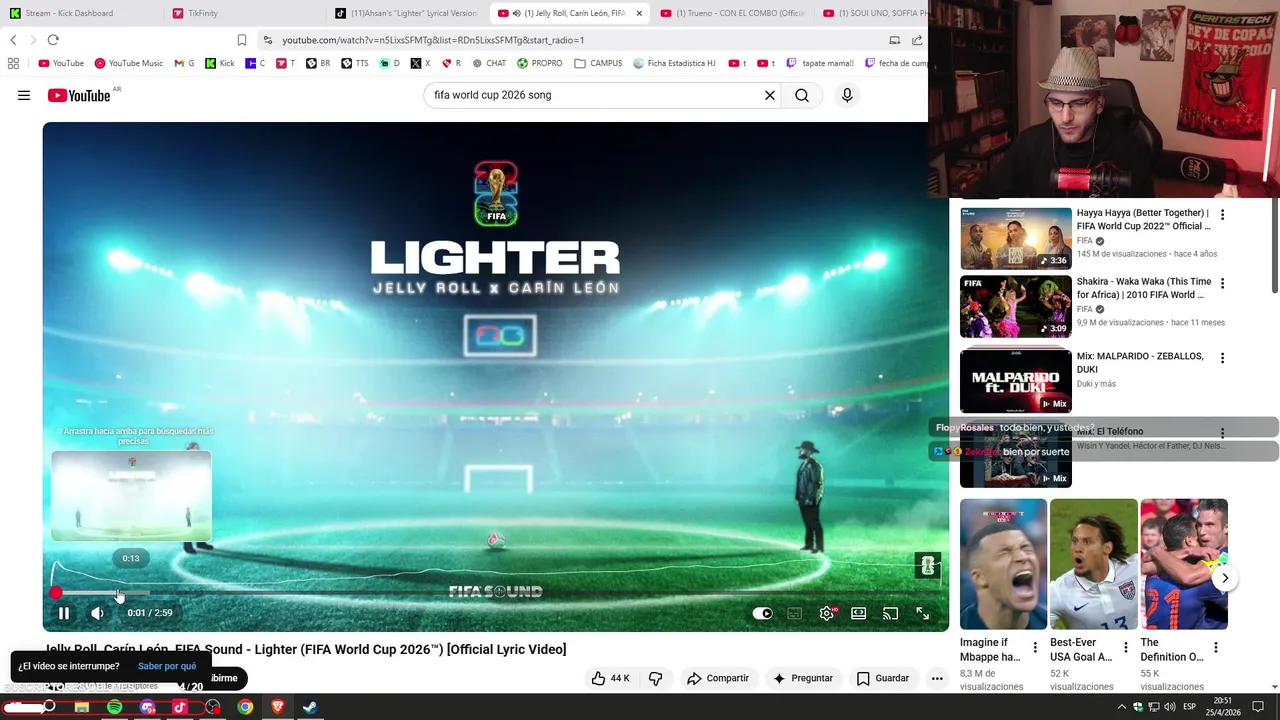Image resolution: width=1280 pixels, height=720 pixels.
Task: Open TikTok app in taskbar
Action: pyautogui.click(x=180, y=707)
